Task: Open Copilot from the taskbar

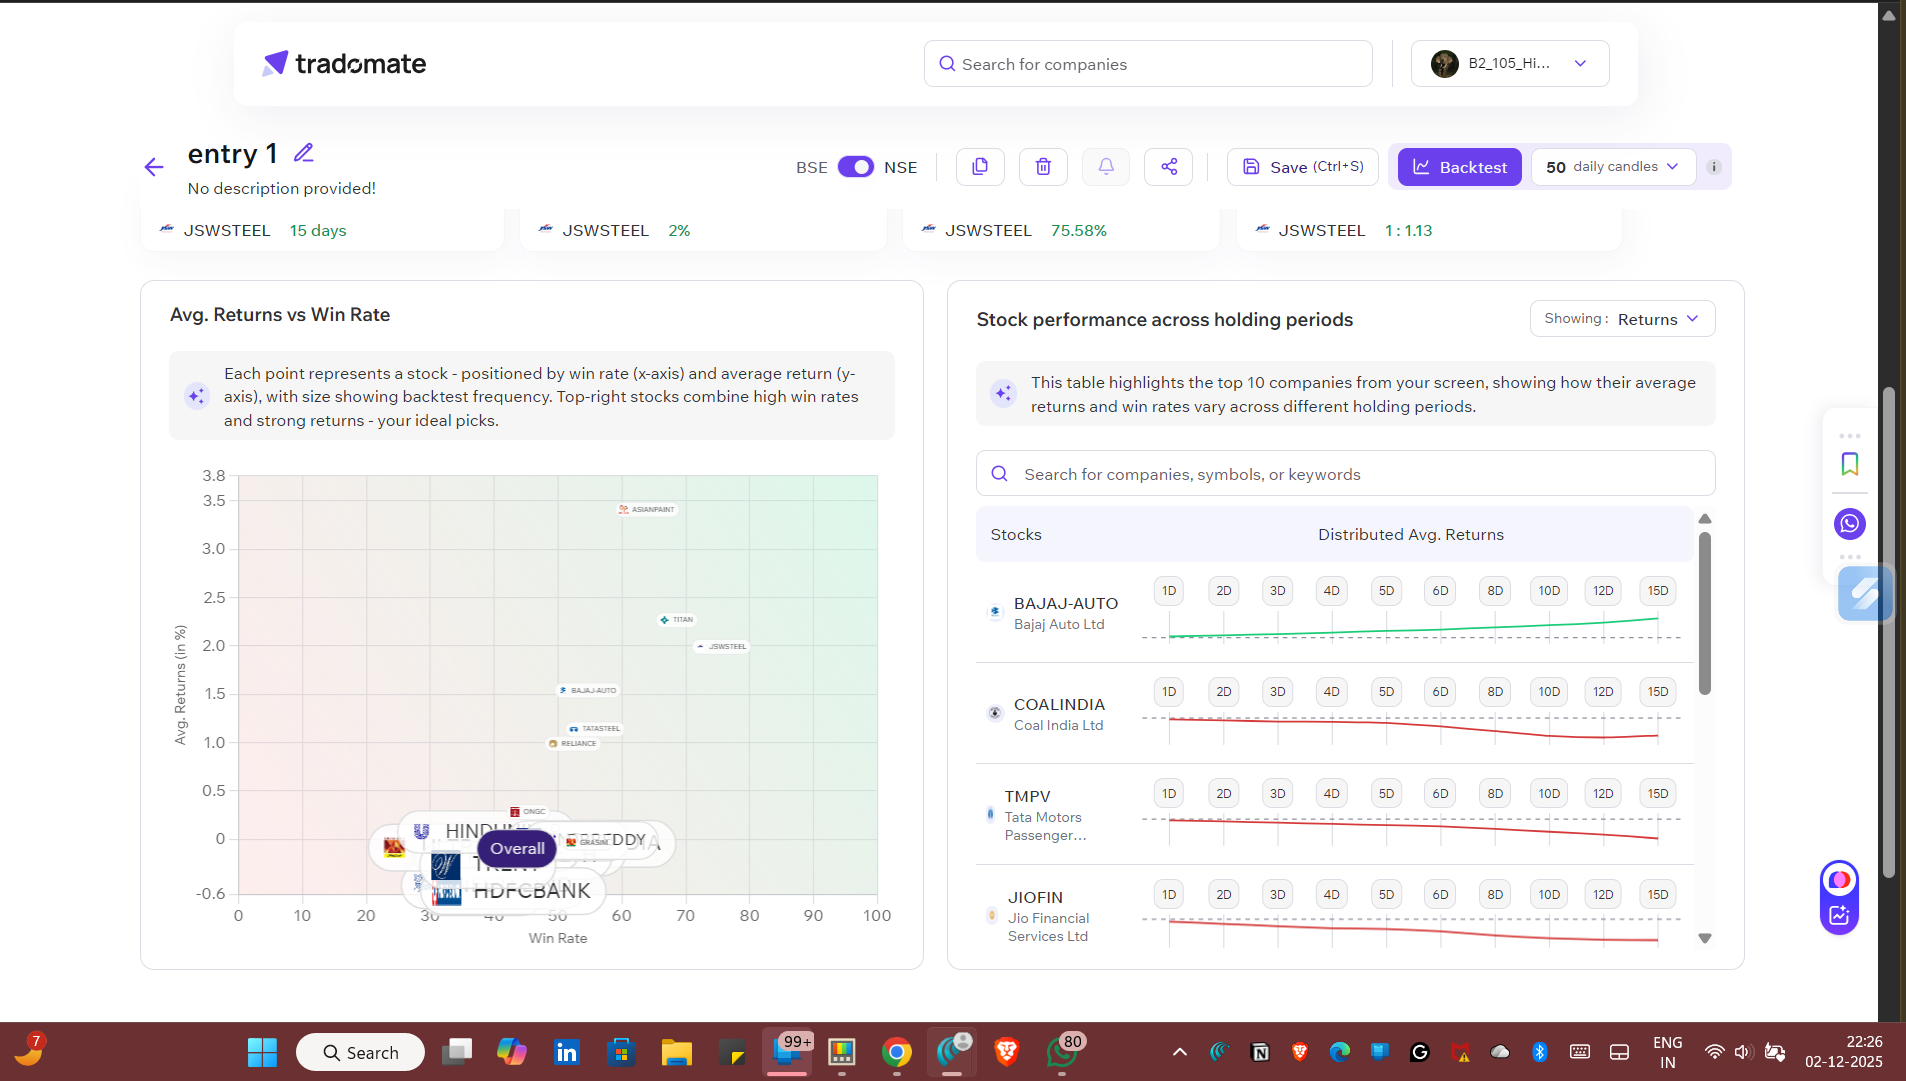Action: tap(512, 1052)
